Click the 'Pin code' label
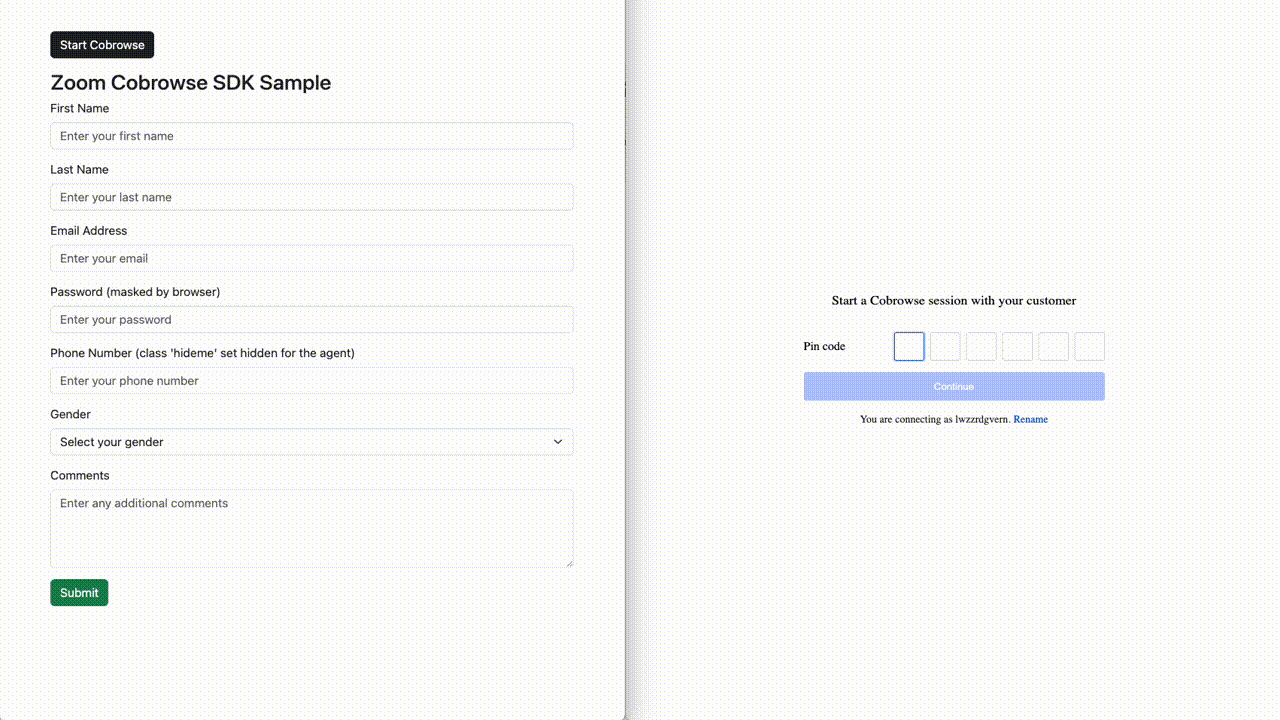This screenshot has width=1280, height=720. click(x=824, y=347)
